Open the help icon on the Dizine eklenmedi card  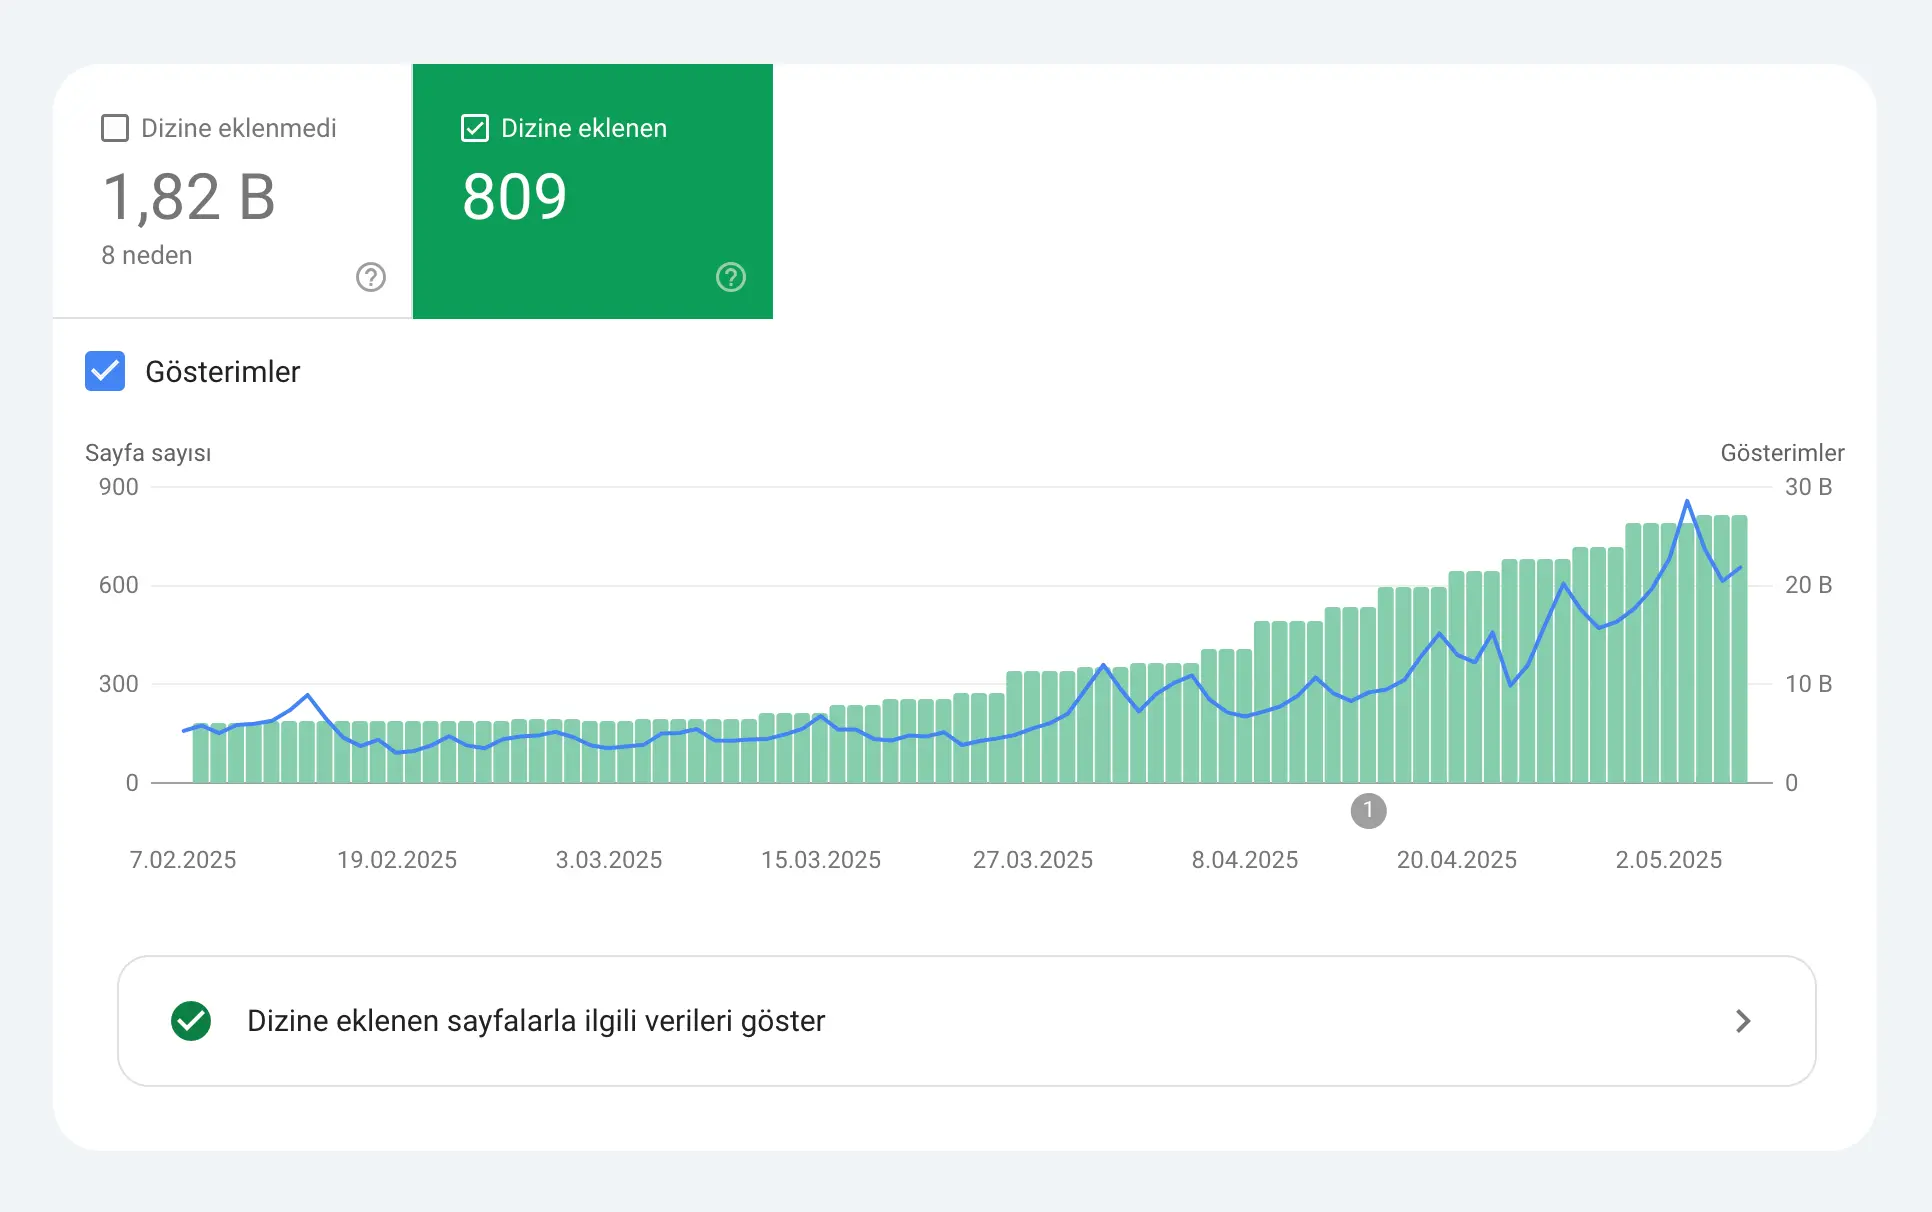point(370,277)
